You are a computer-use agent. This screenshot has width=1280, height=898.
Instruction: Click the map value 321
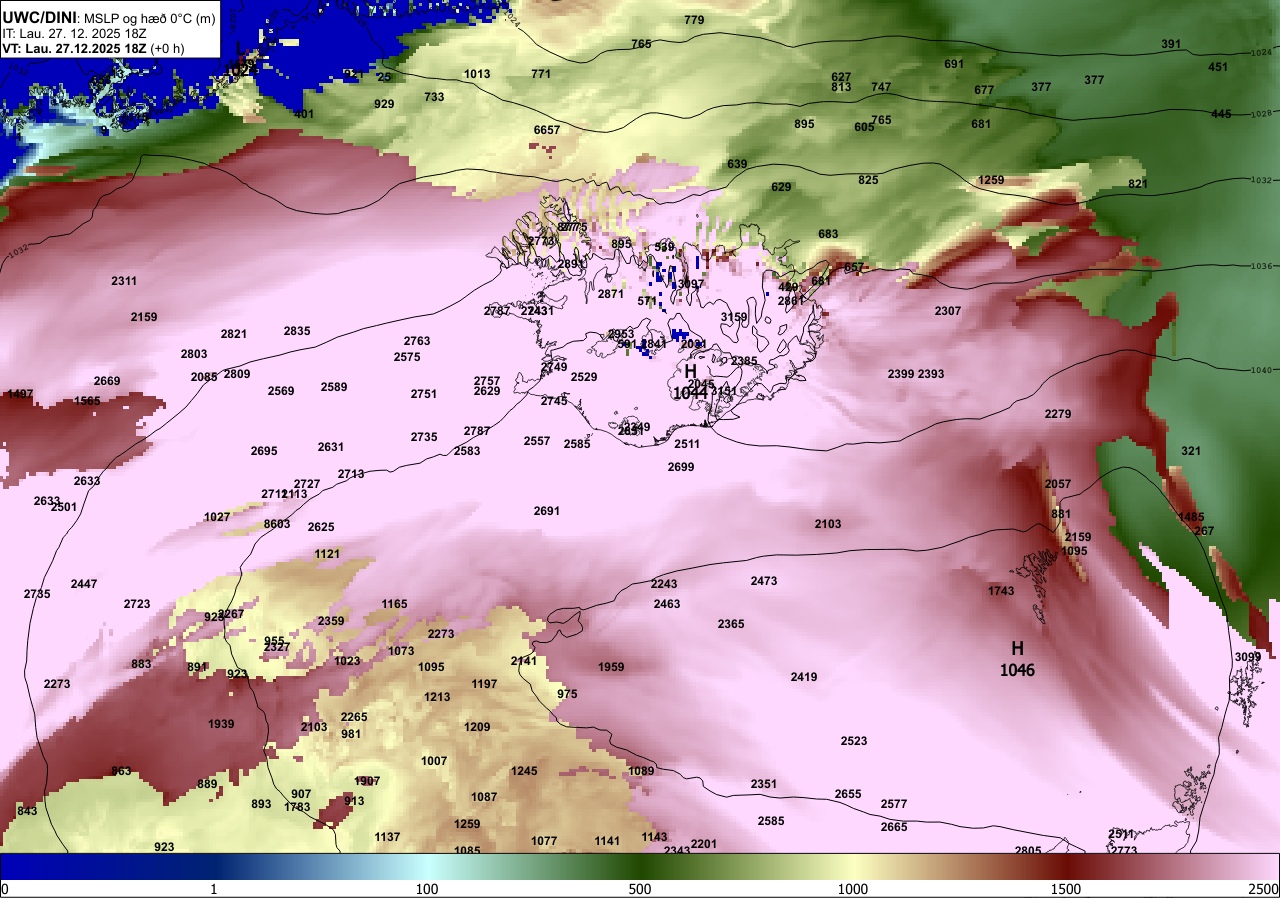(x=1190, y=451)
